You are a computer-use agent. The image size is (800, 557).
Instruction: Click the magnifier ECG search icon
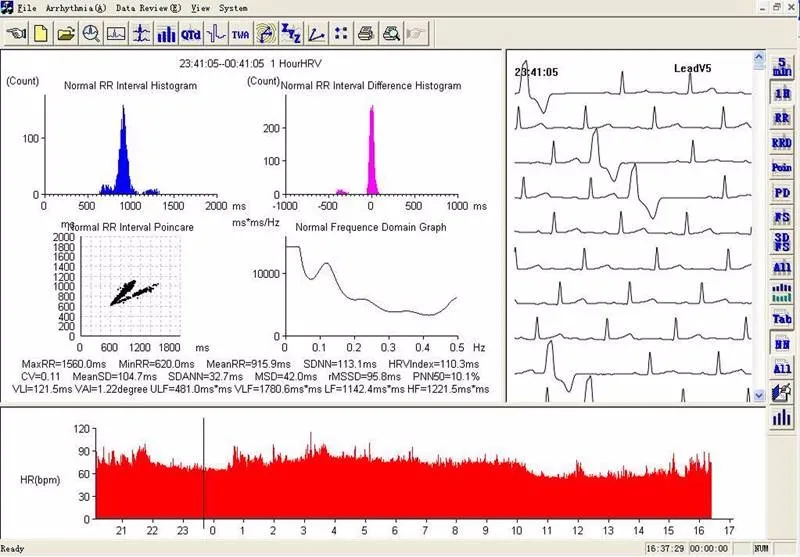pyautogui.click(x=91, y=34)
